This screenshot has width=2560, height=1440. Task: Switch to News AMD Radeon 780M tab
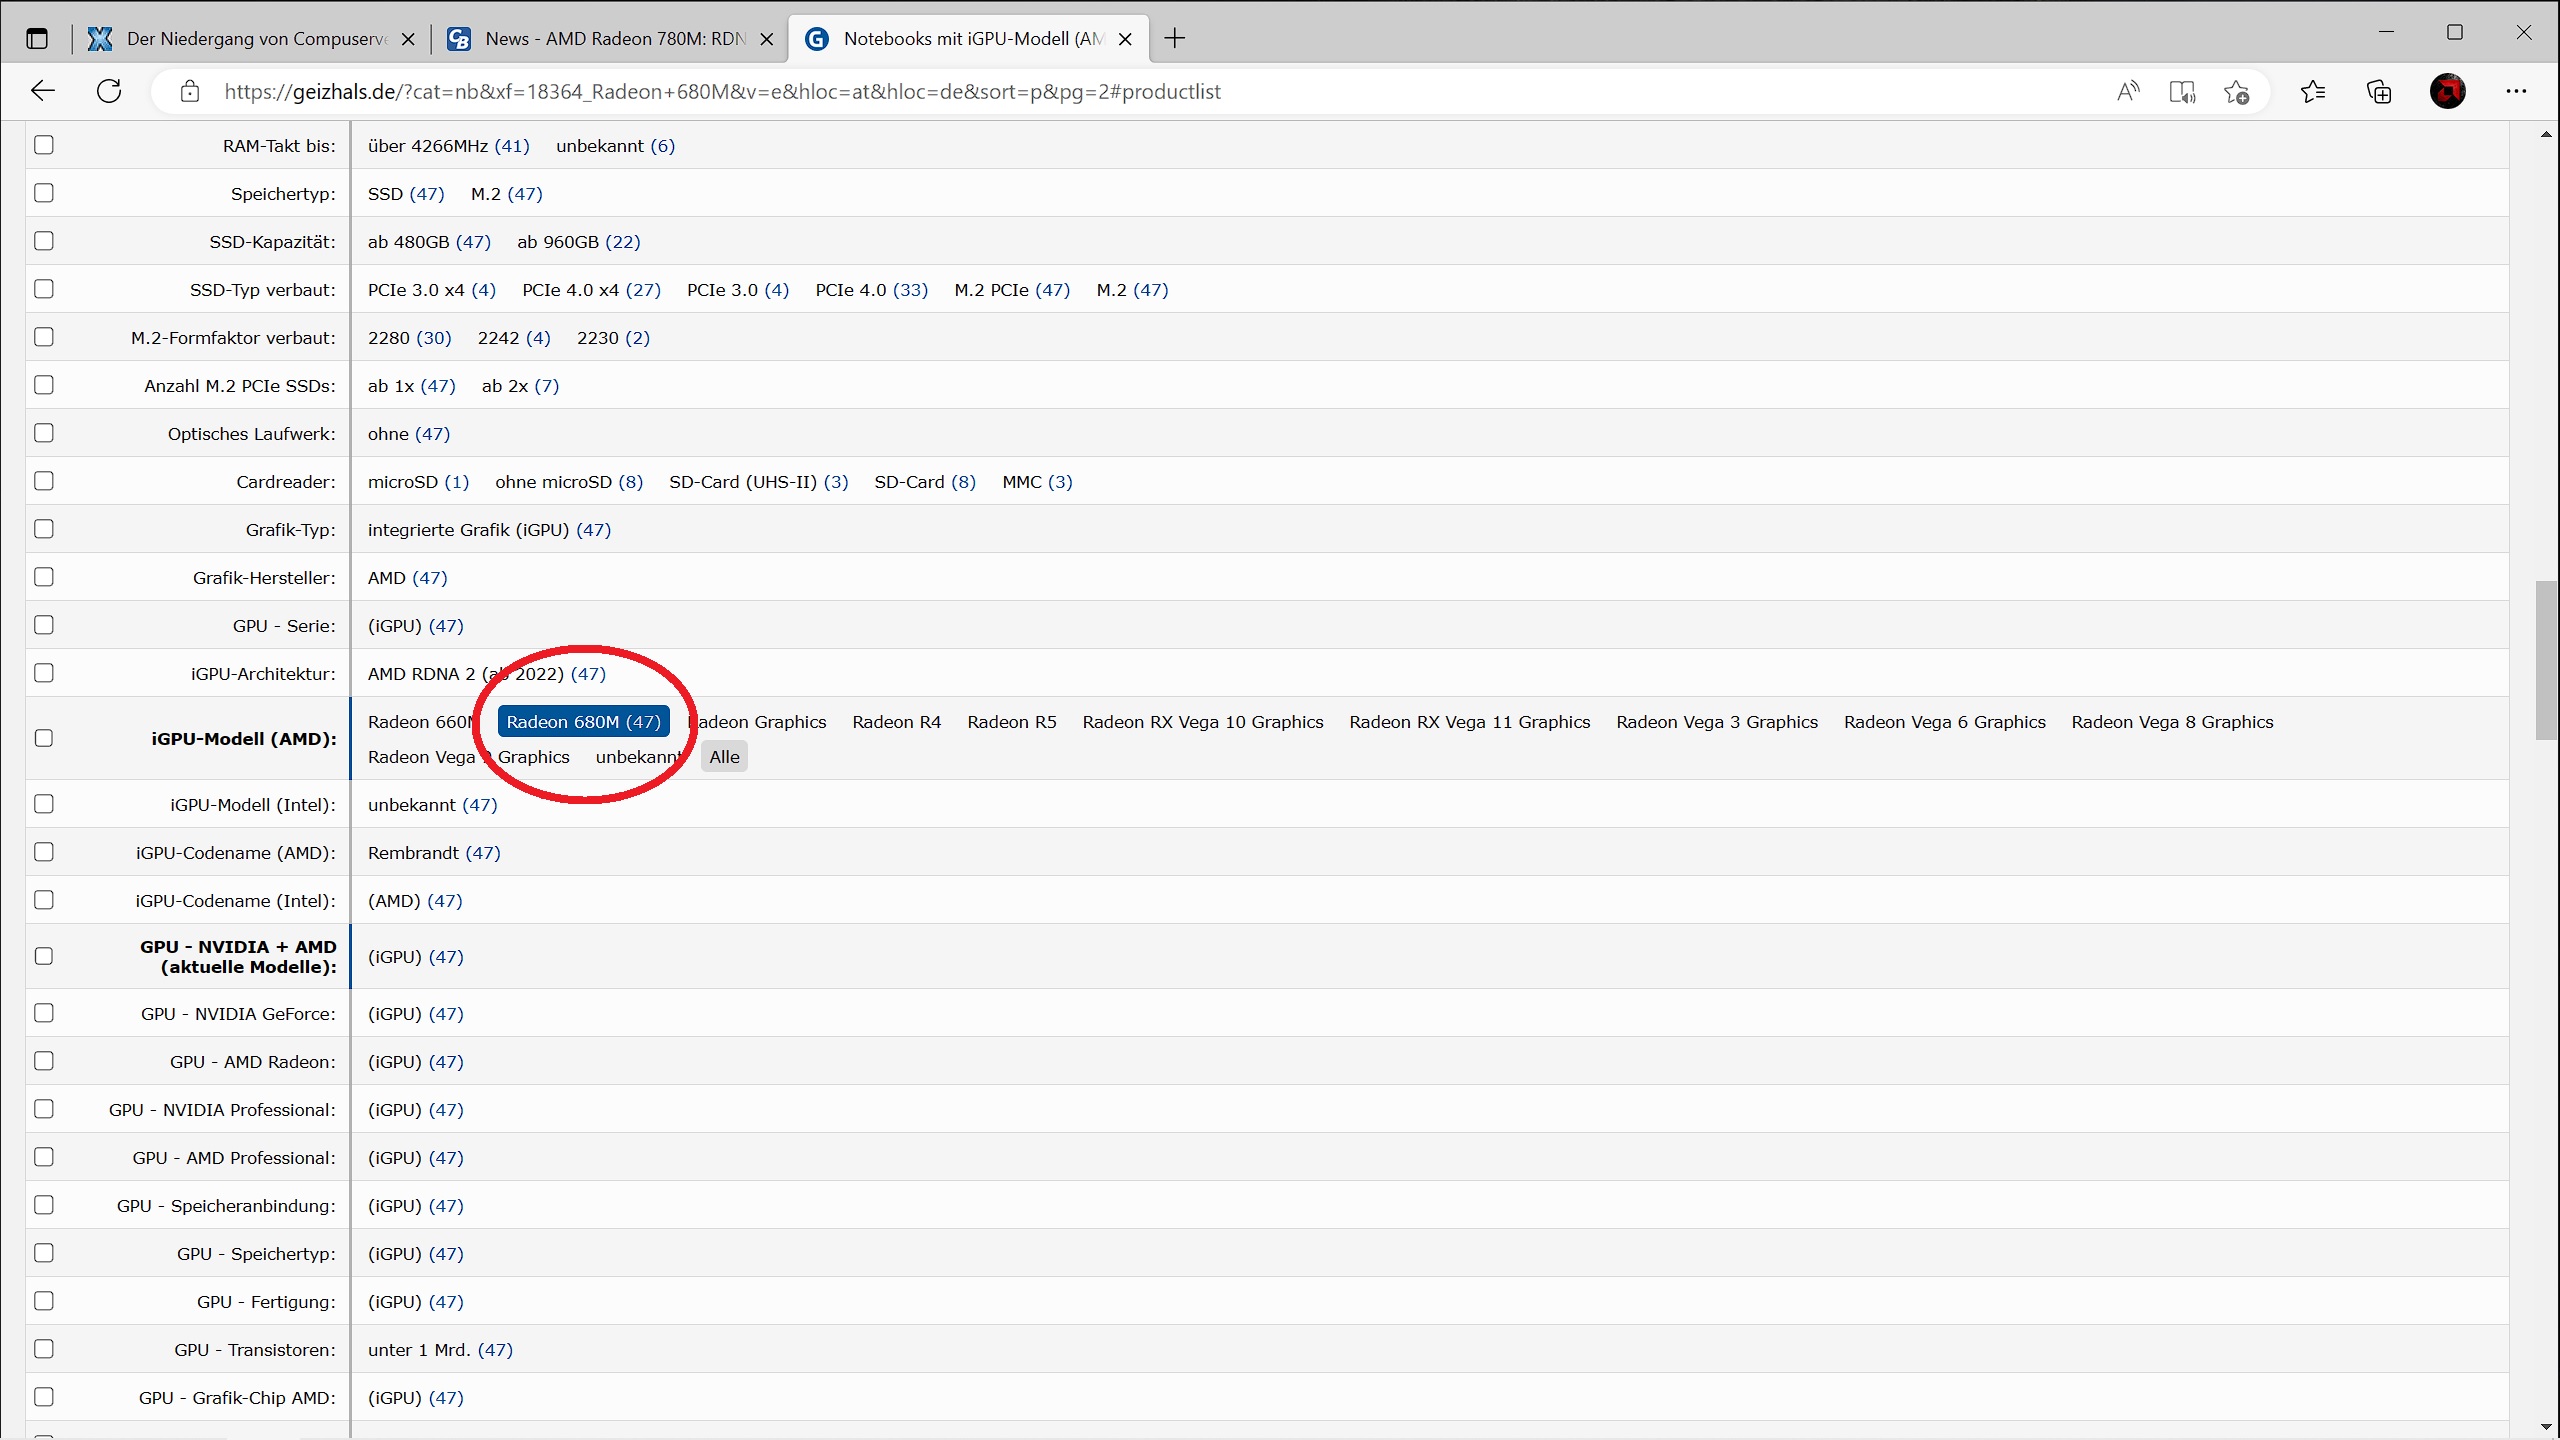click(614, 38)
